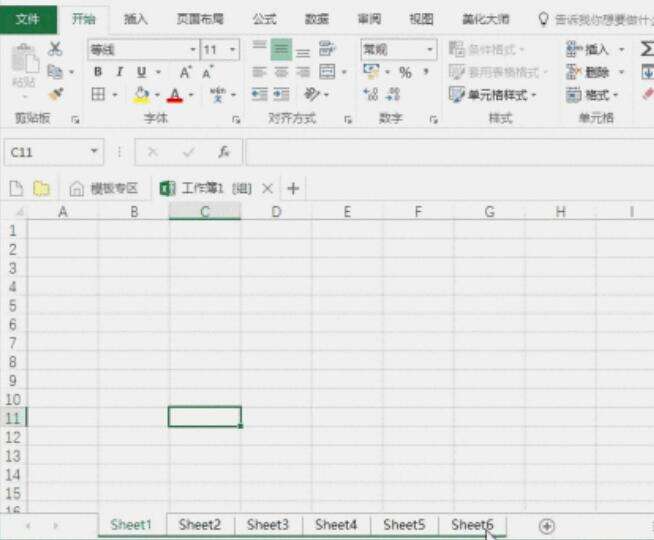Click Wrap Text icon
This screenshot has width=654, height=540.
[327, 49]
